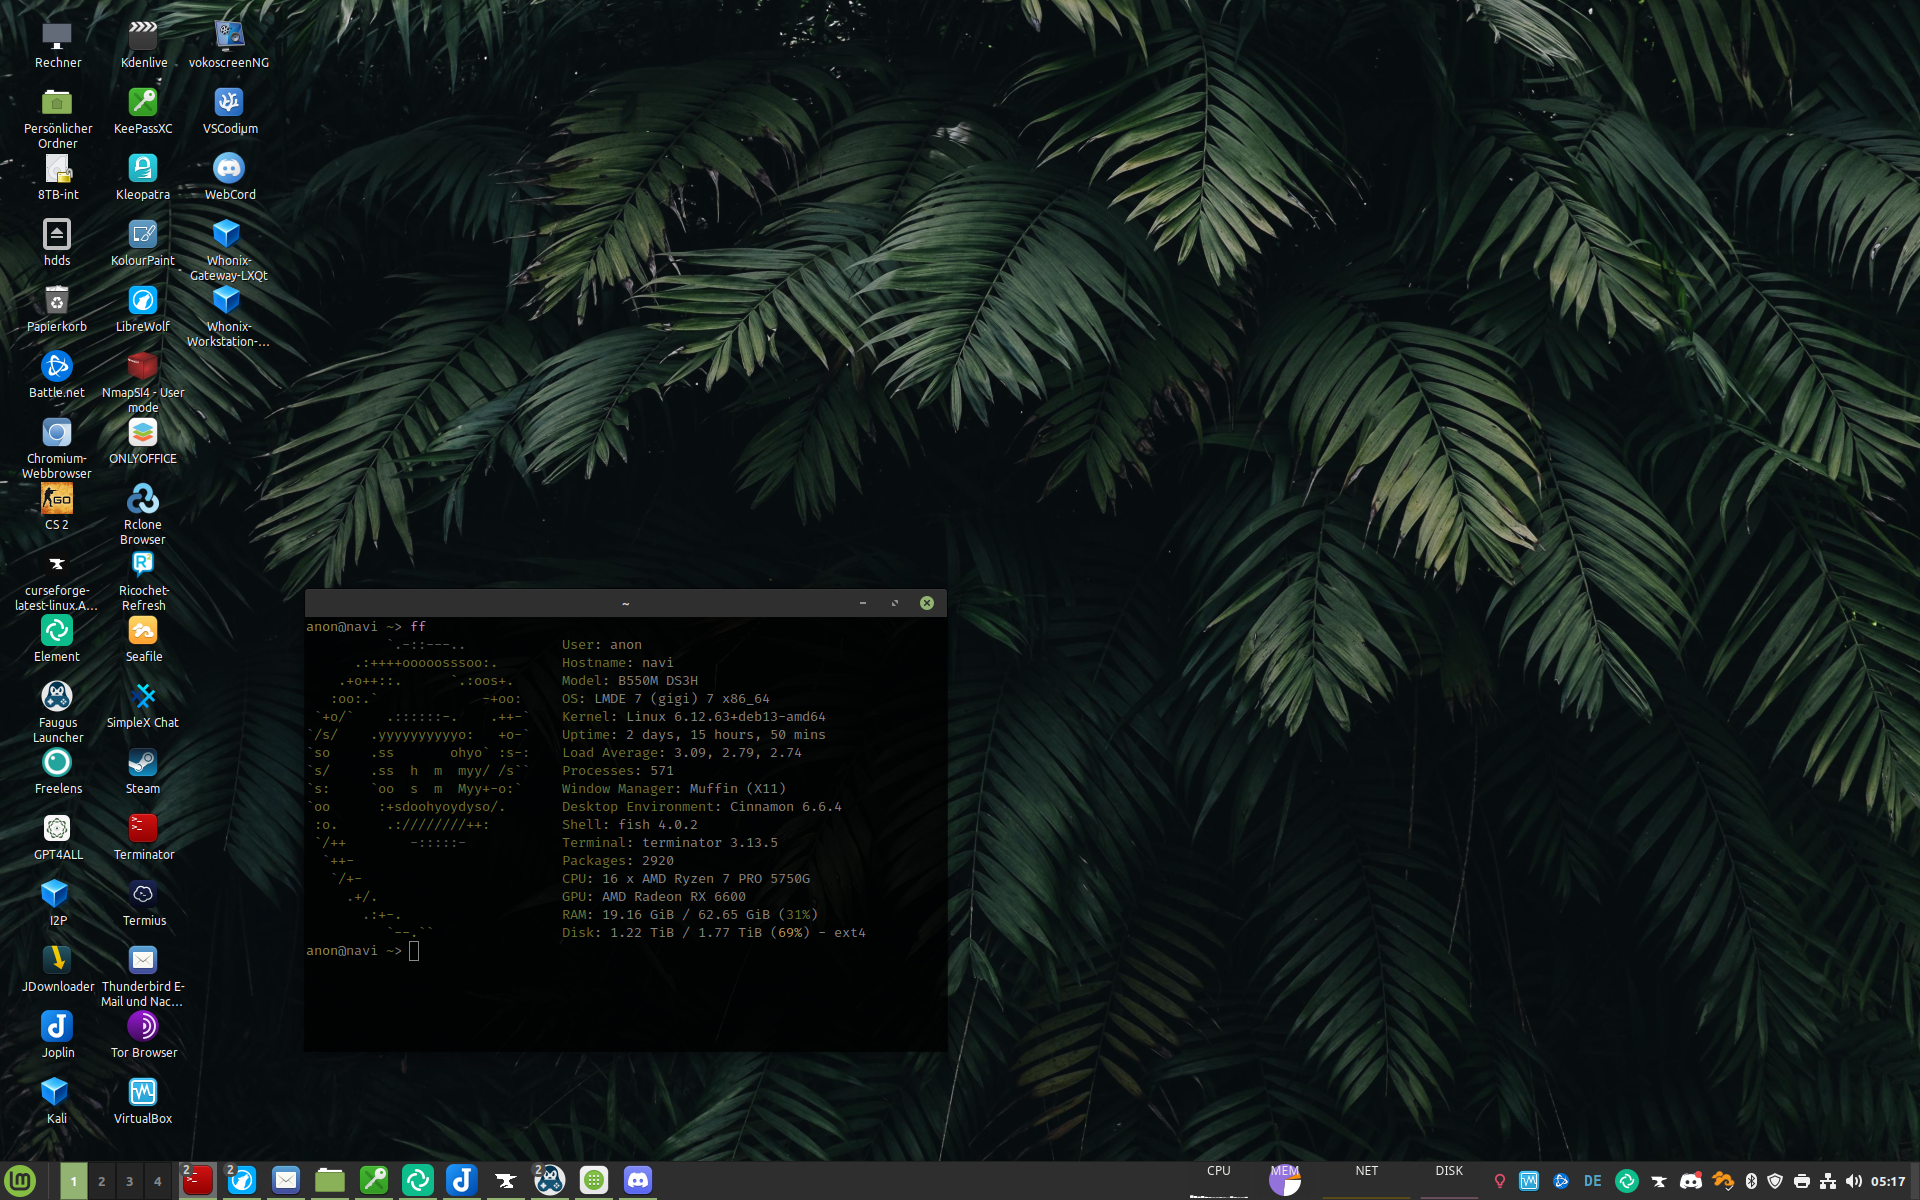Switch to workspace 2
Viewport: 1920px width, 1200px height.
(x=101, y=1181)
